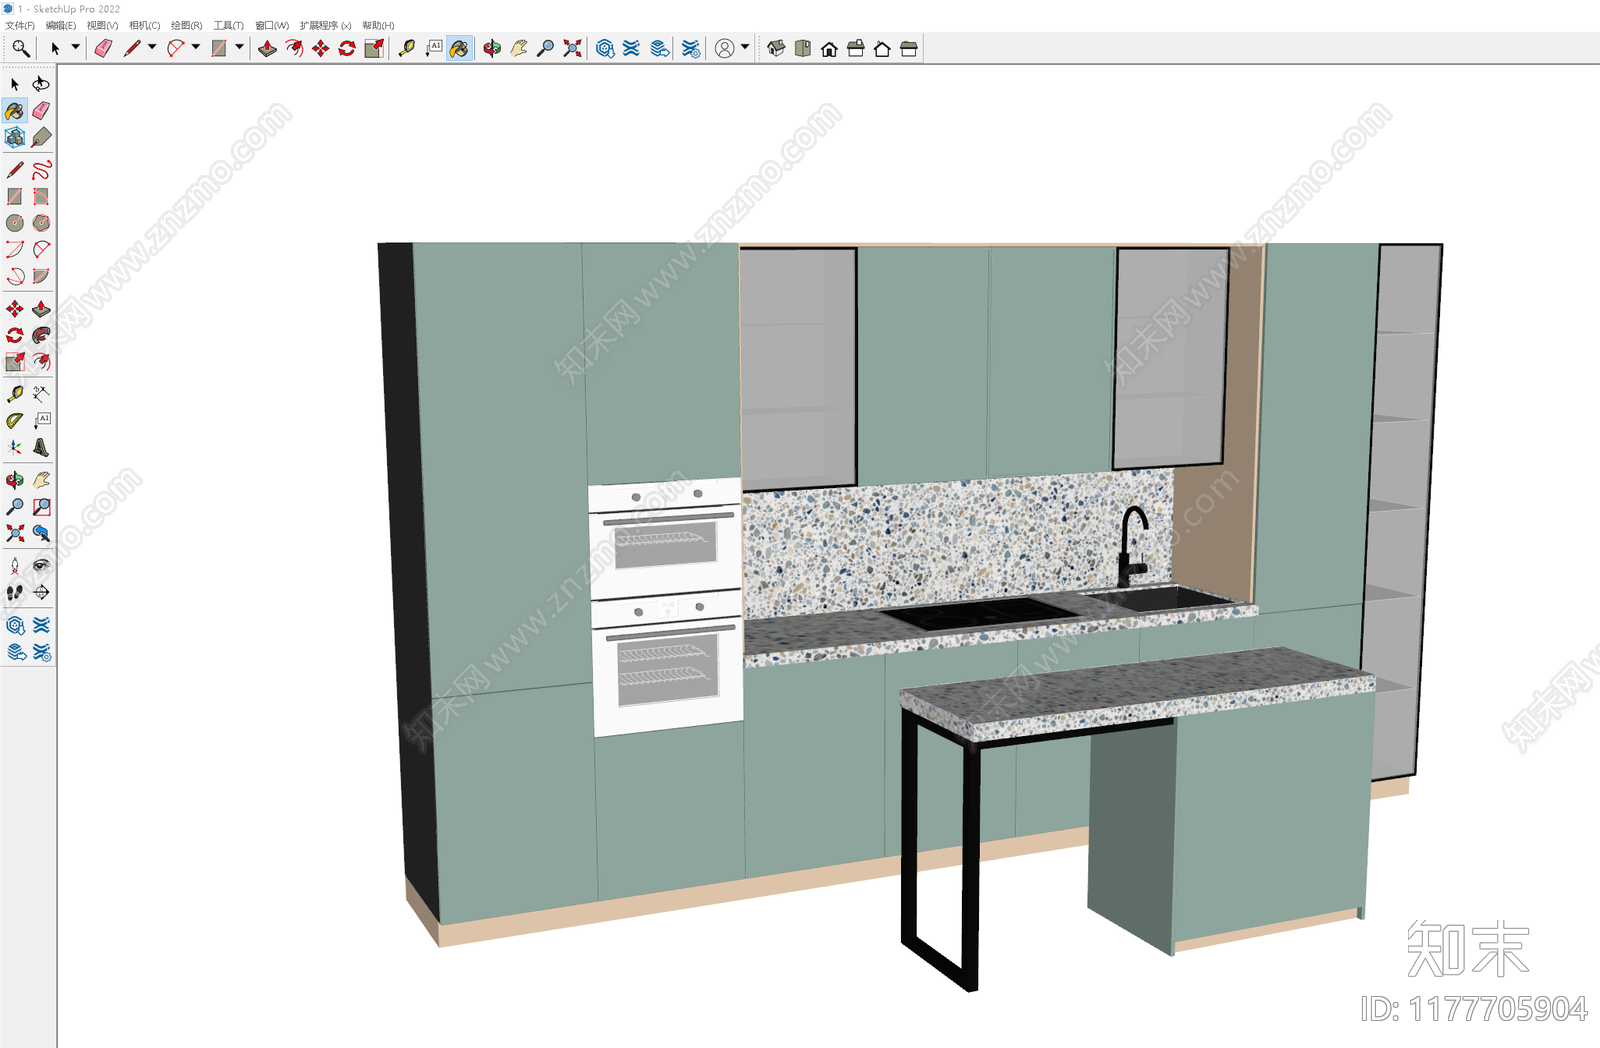Image resolution: width=1600 pixels, height=1048 pixels.
Task: Switch to Iso standard view
Action: (776, 48)
